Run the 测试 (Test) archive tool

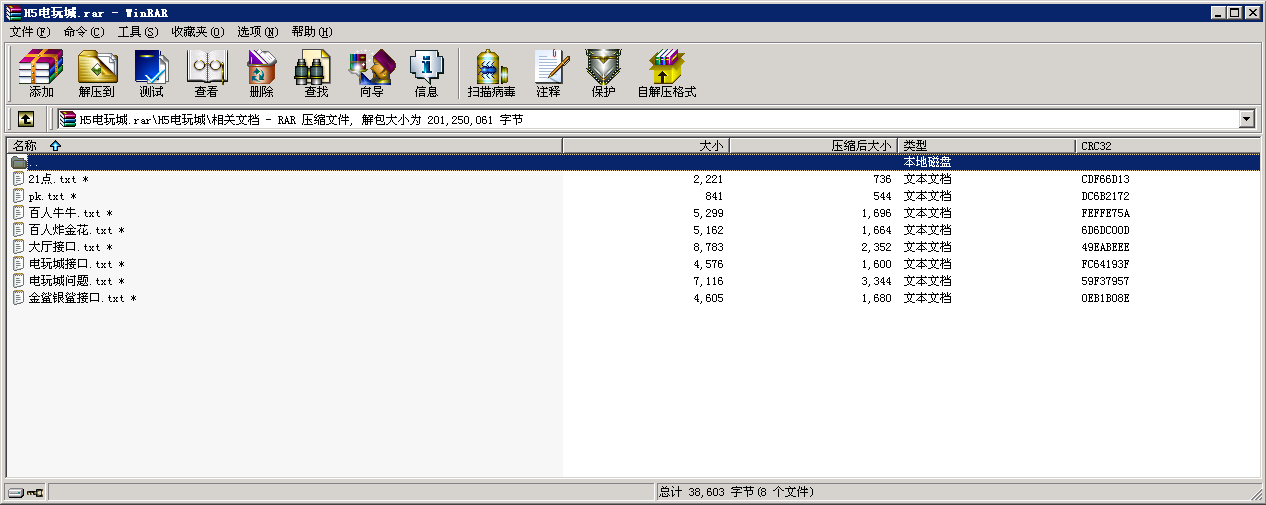pyautogui.click(x=151, y=74)
